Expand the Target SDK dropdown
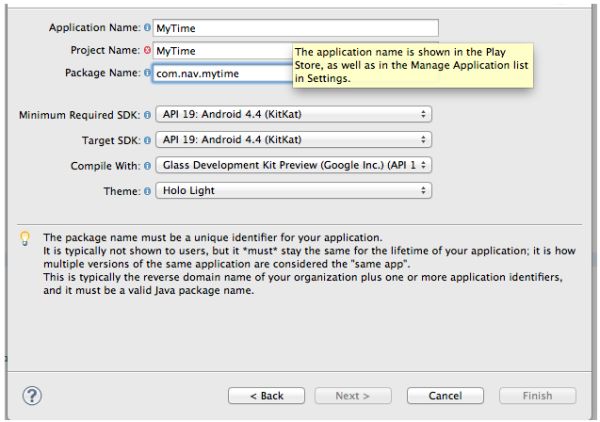Screen dimensions: 600x422 point(293,140)
